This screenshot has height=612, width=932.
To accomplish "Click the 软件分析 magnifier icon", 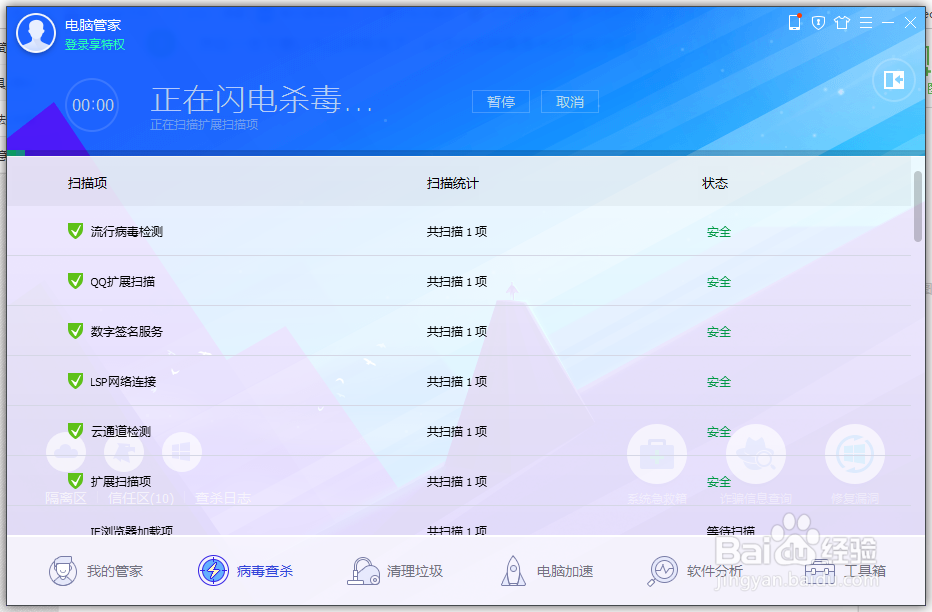I will point(662,571).
